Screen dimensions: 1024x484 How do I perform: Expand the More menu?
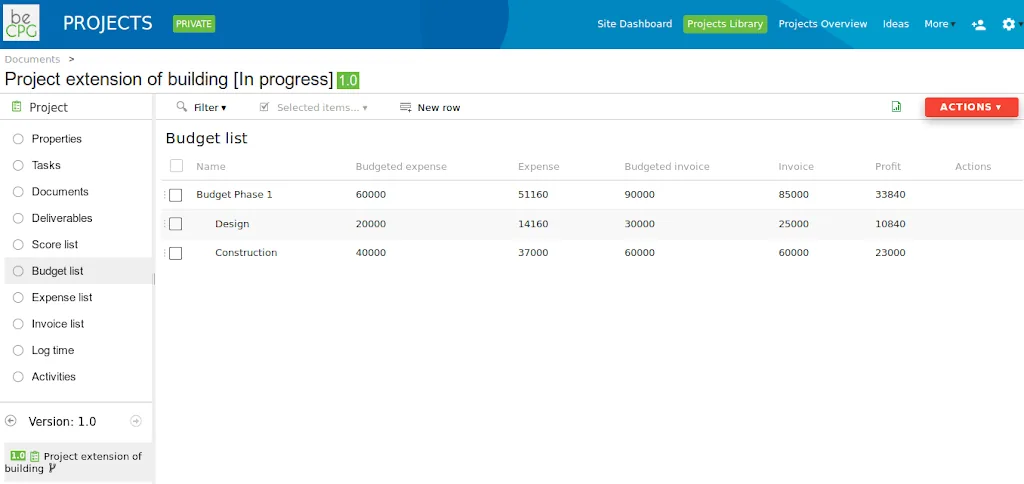pos(939,24)
